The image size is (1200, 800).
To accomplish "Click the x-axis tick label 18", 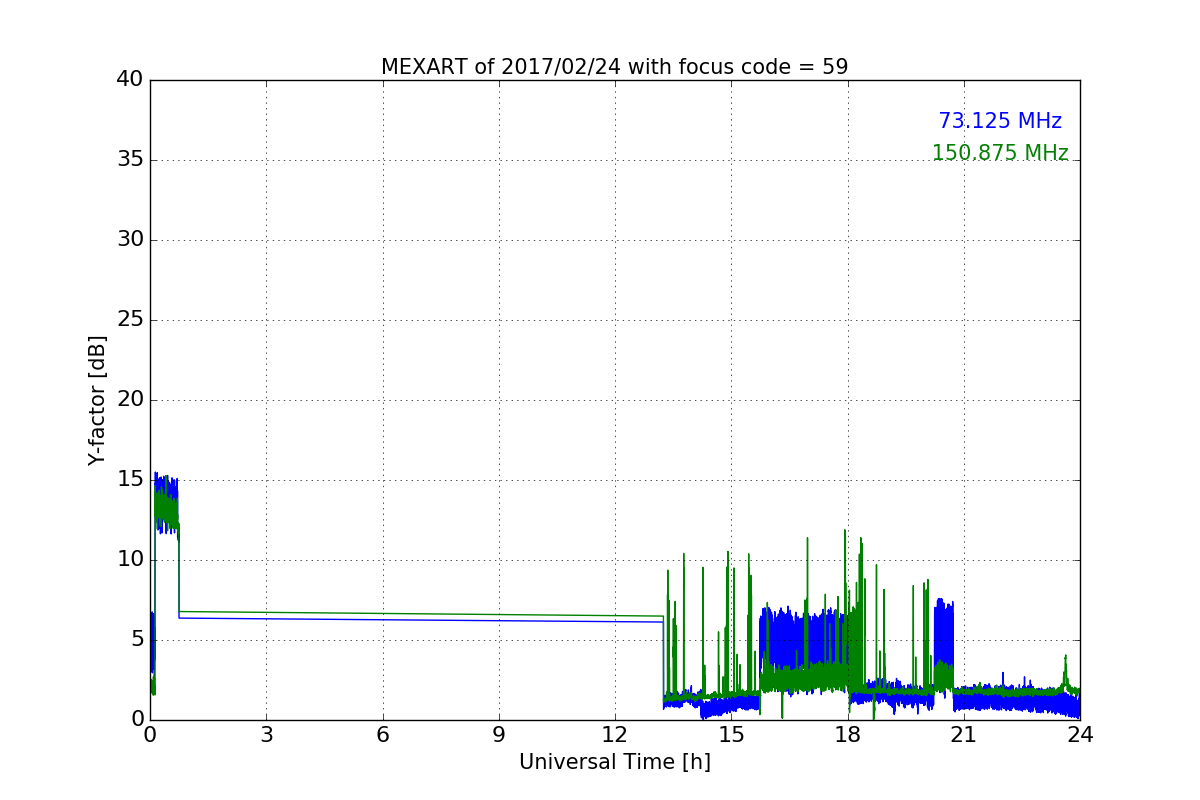I will (x=847, y=734).
